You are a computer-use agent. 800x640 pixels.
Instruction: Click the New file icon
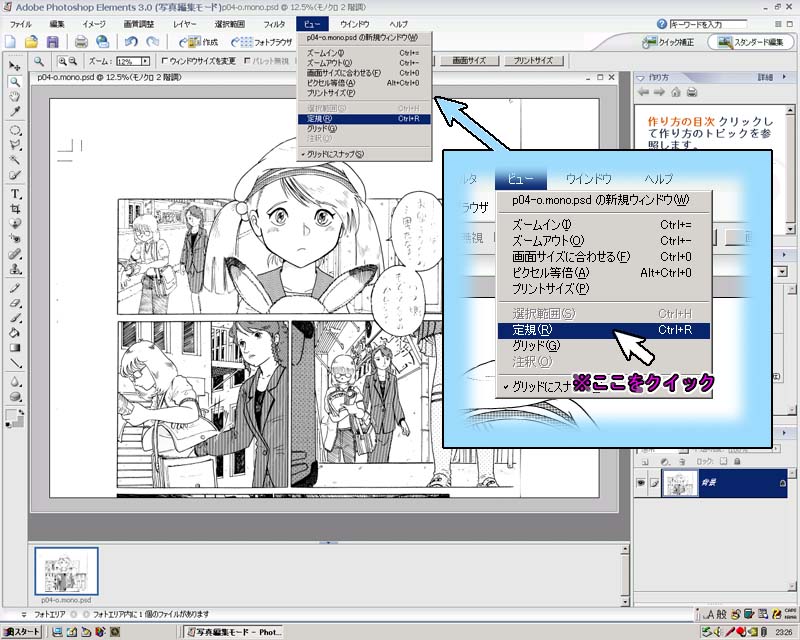[10, 42]
